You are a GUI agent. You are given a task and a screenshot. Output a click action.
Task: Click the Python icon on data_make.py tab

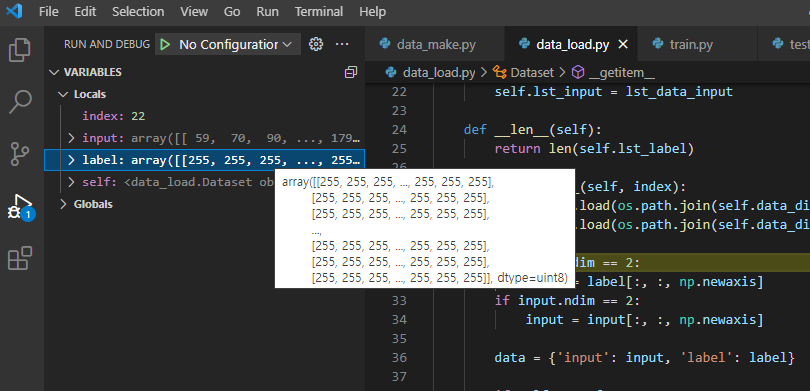tap(384, 44)
